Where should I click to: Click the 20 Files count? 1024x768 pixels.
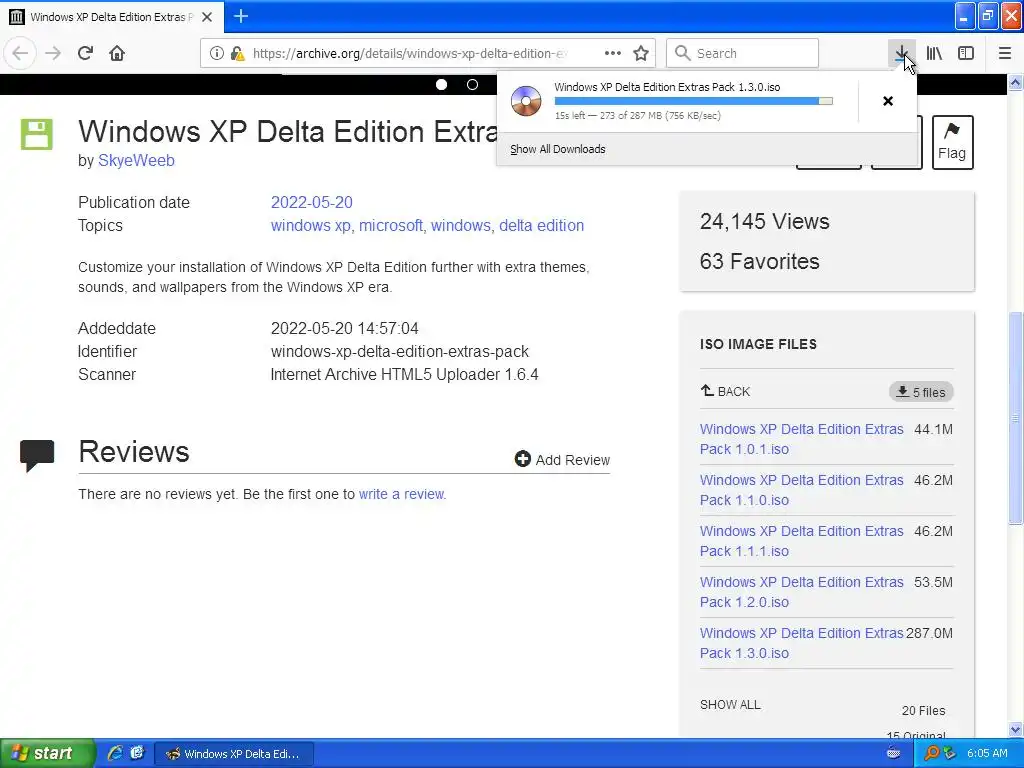923,711
